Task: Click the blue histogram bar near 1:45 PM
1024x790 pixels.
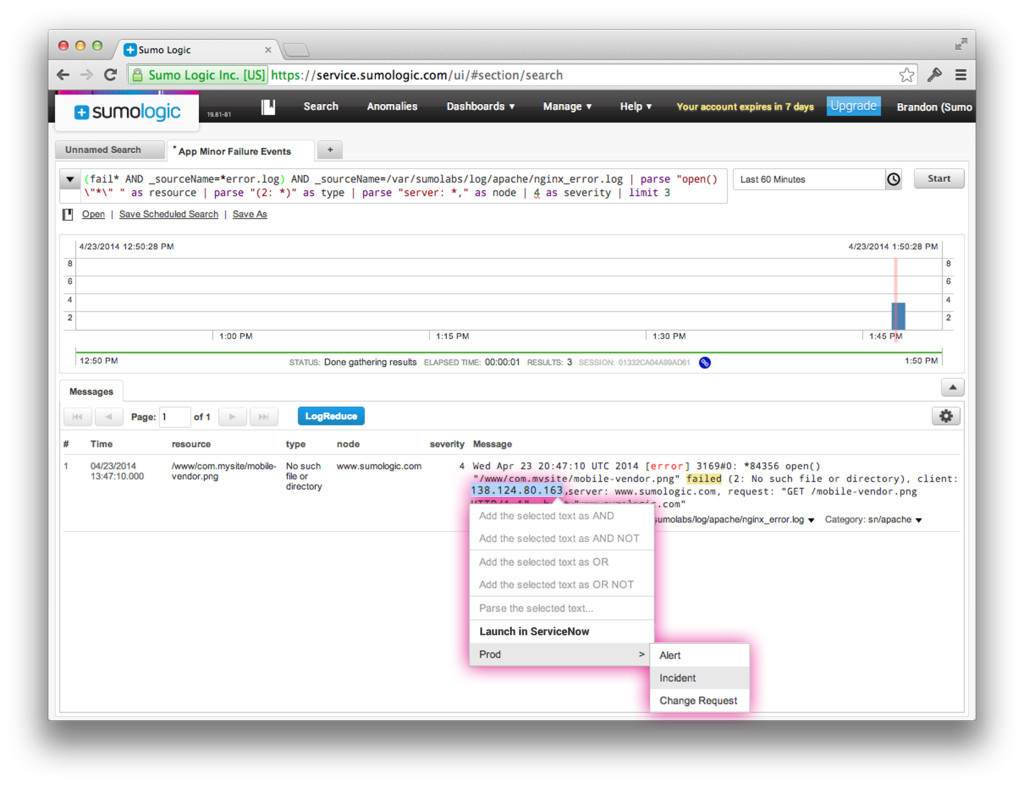Action: click(x=899, y=316)
